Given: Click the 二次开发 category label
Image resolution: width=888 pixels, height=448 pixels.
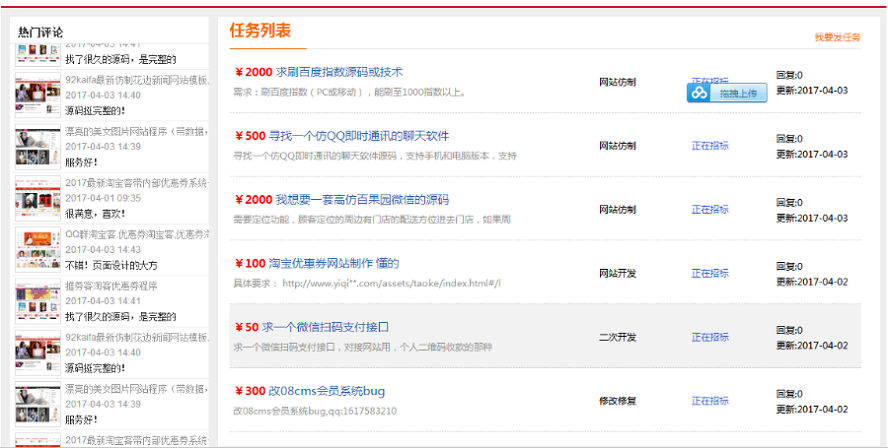Looking at the screenshot, I should point(617,337).
